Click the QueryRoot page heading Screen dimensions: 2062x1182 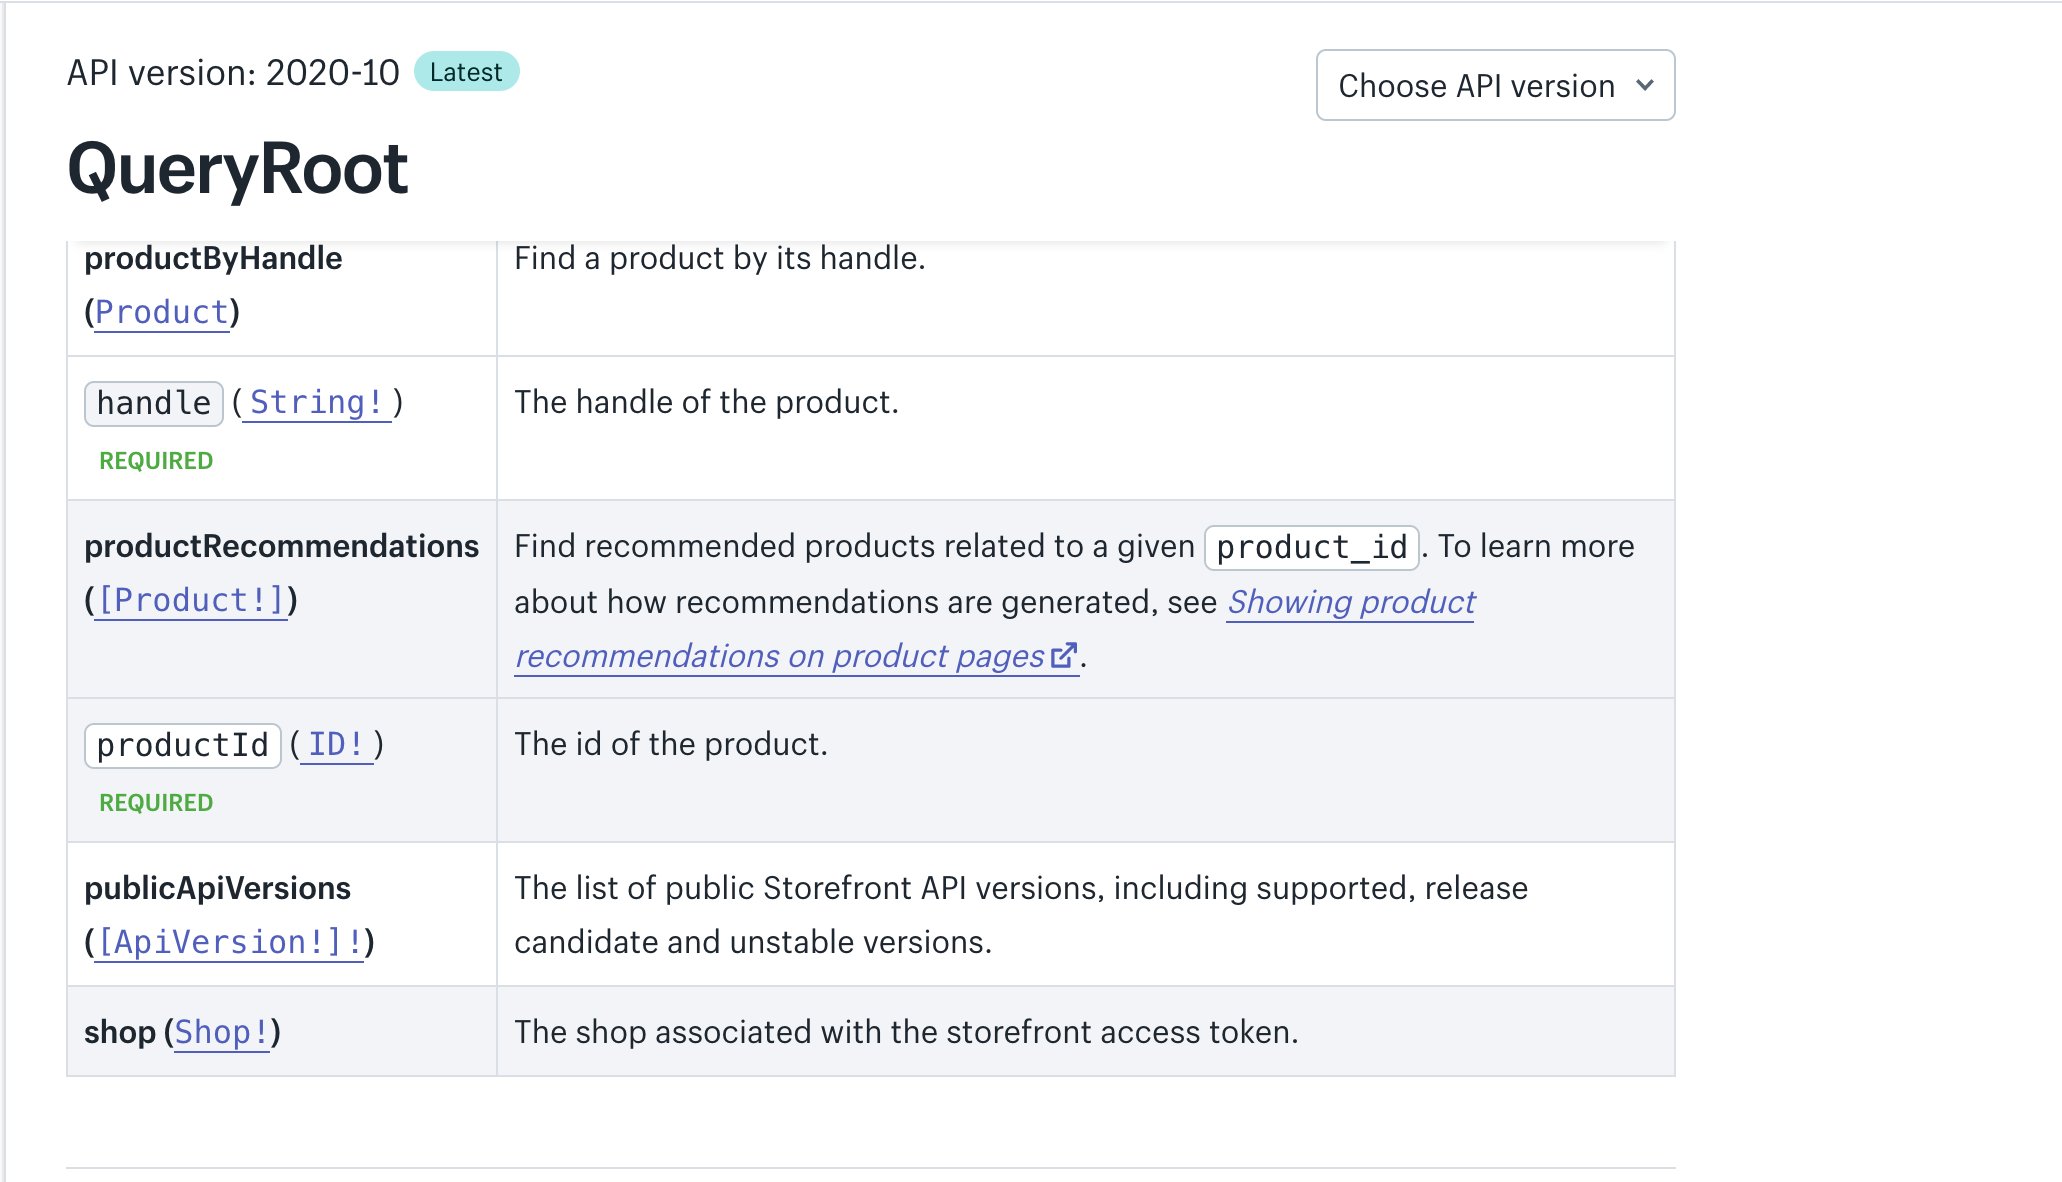click(x=237, y=168)
